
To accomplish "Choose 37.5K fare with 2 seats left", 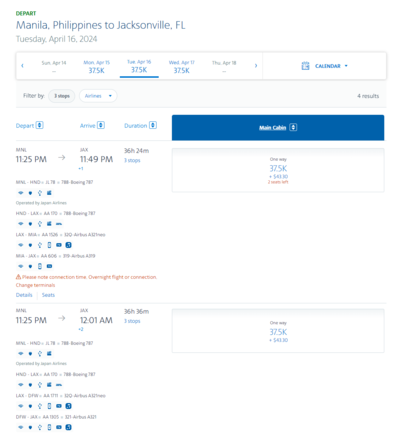I will [278, 170].
